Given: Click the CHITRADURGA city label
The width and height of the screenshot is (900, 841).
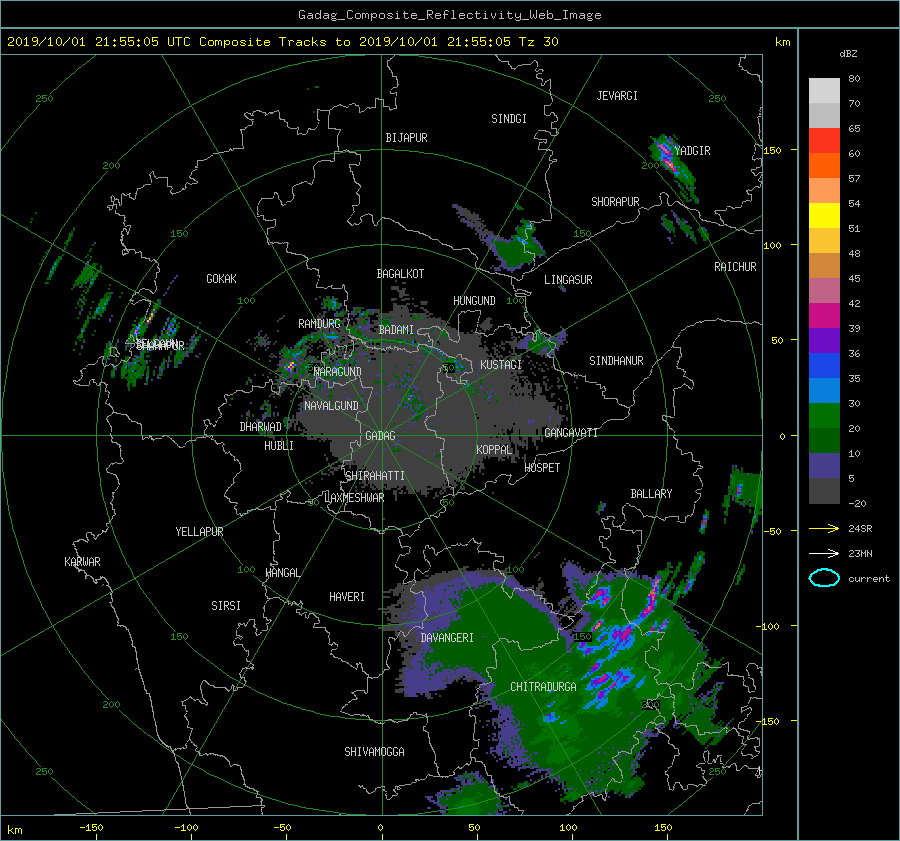Looking at the screenshot, I should [x=543, y=687].
